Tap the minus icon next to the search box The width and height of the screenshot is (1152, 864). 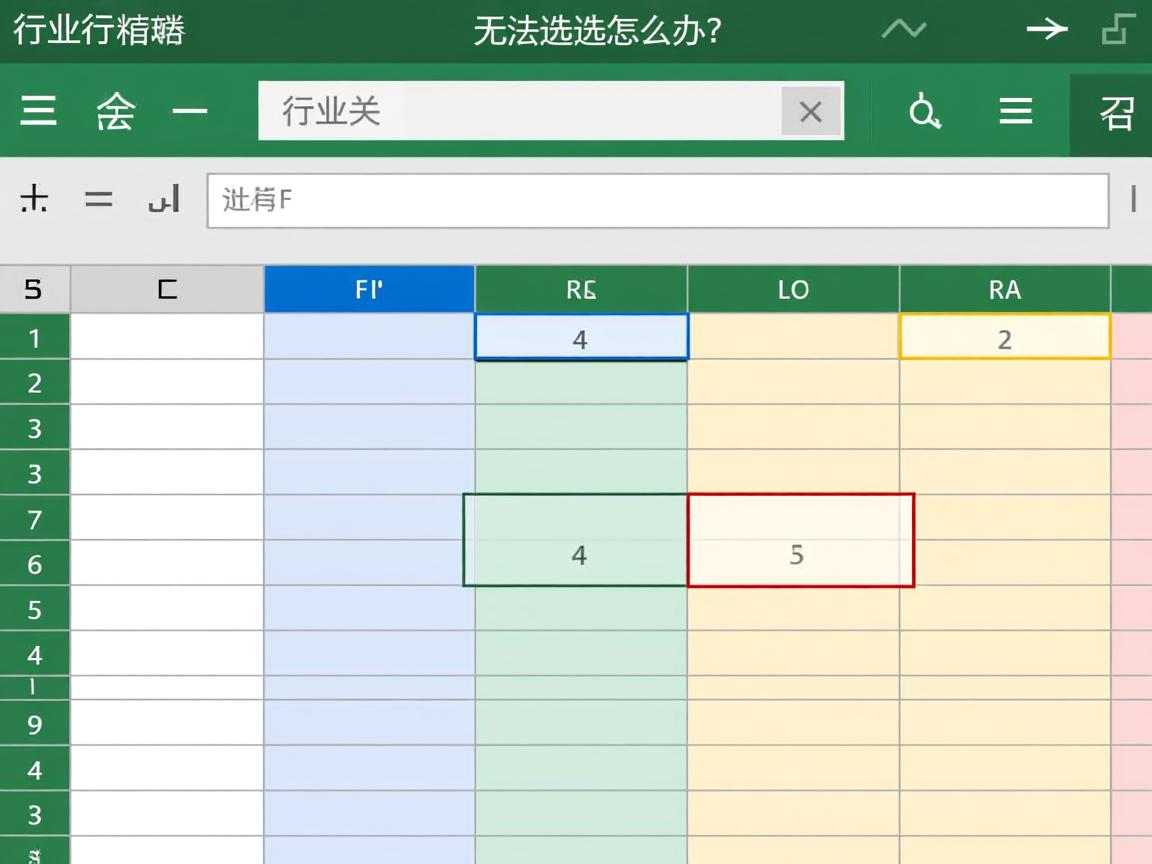190,112
